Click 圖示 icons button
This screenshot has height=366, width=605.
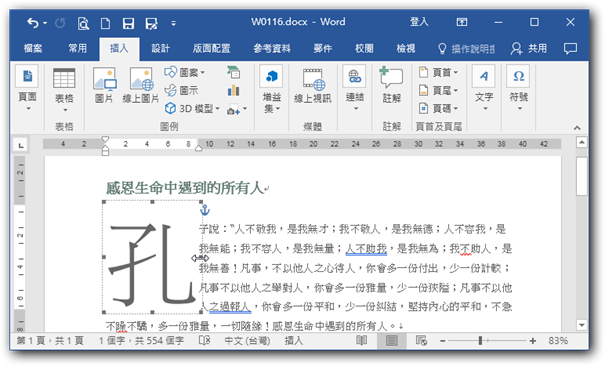(x=181, y=91)
